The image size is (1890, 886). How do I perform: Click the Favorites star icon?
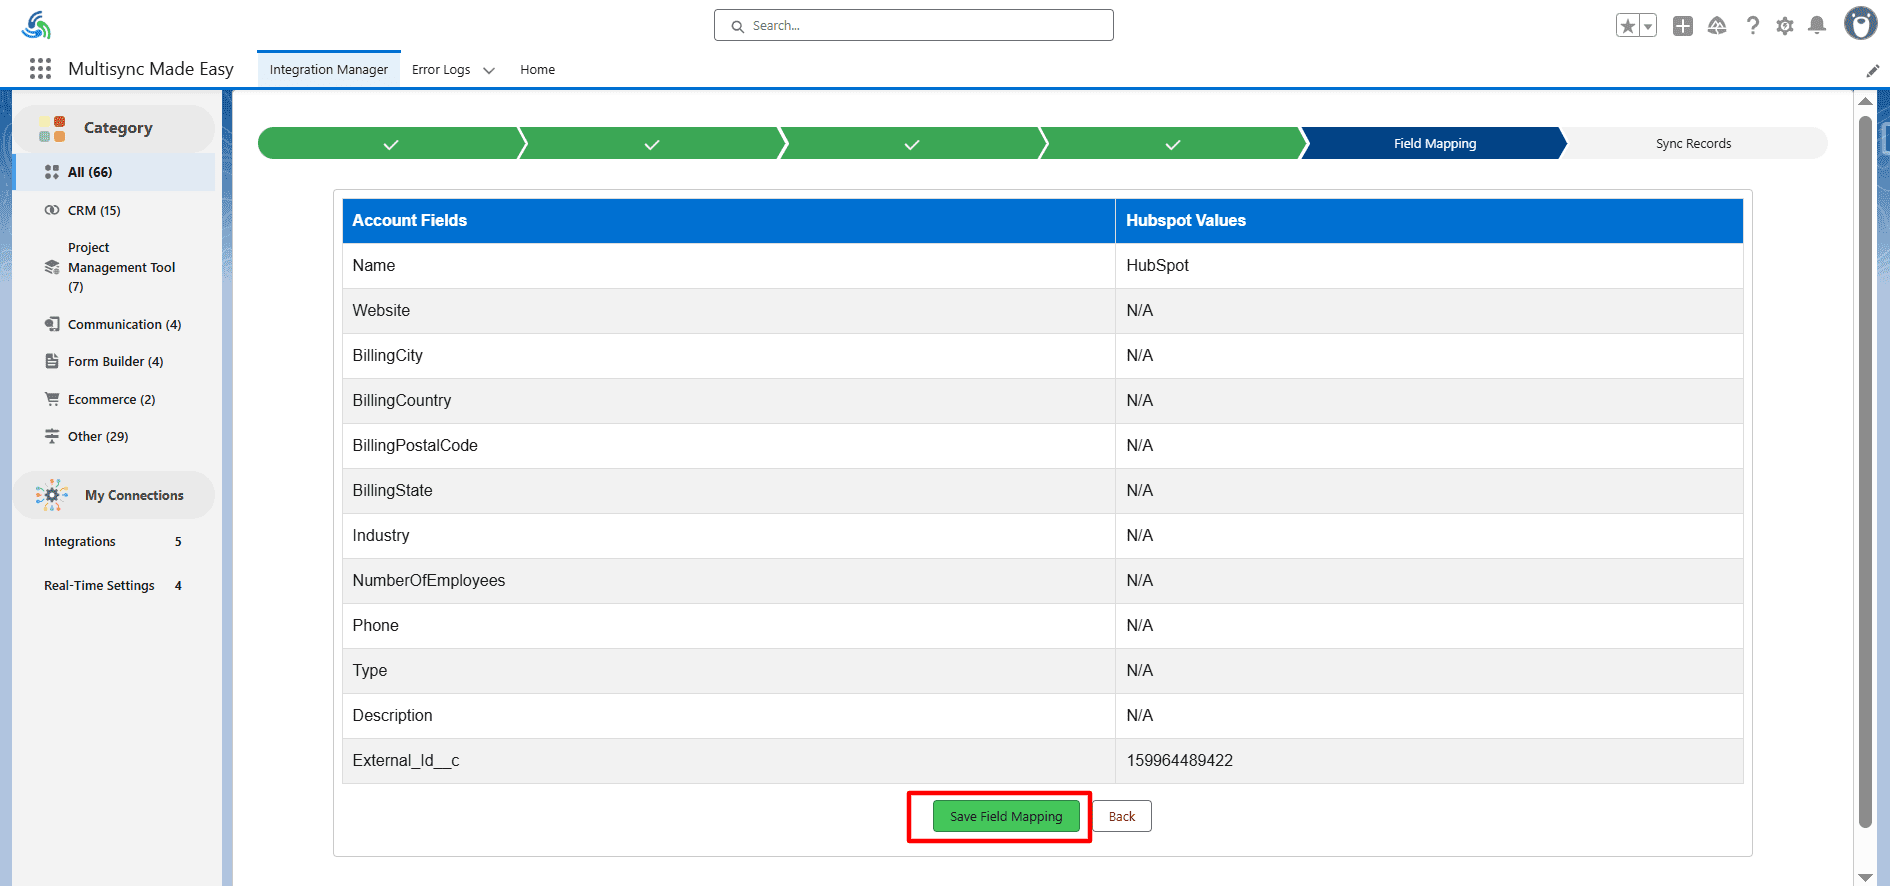coord(1627,26)
